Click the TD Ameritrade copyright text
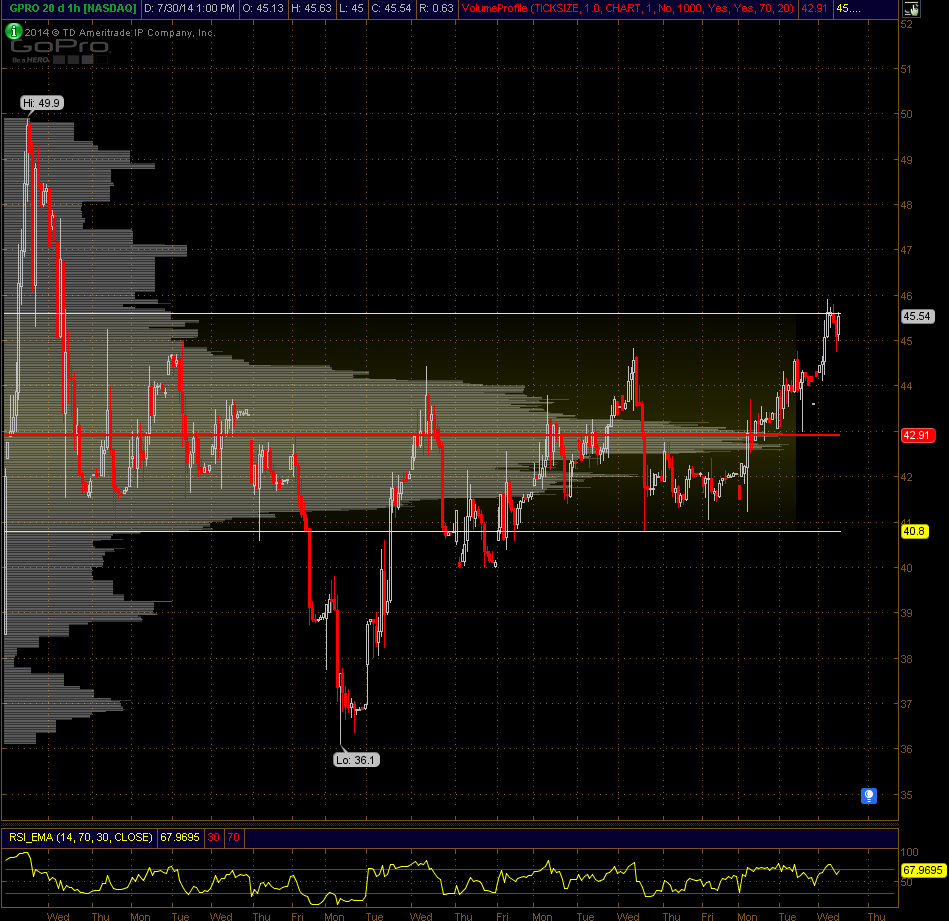 click(120, 33)
